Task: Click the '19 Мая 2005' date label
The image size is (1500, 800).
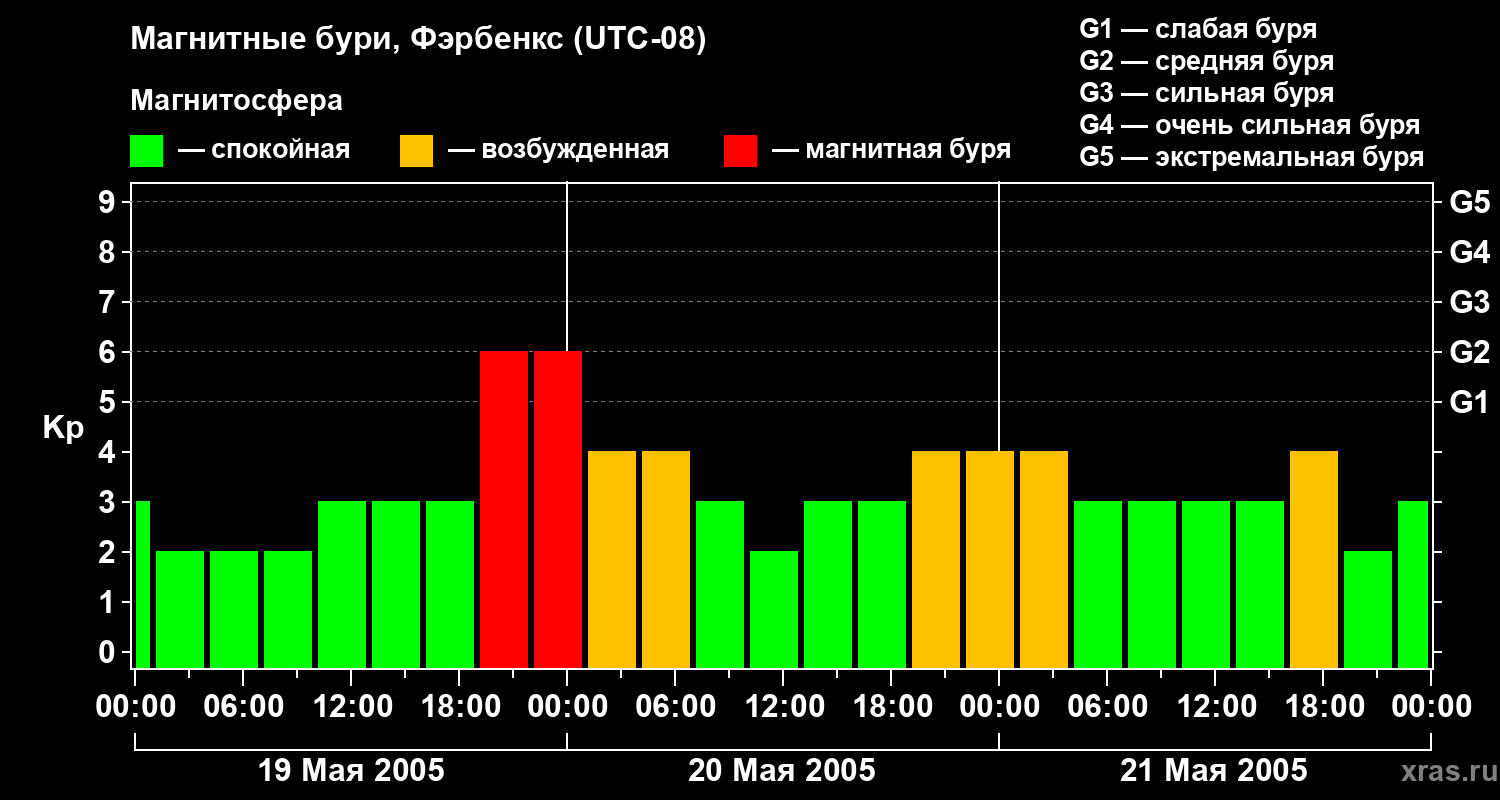Action: 351,770
